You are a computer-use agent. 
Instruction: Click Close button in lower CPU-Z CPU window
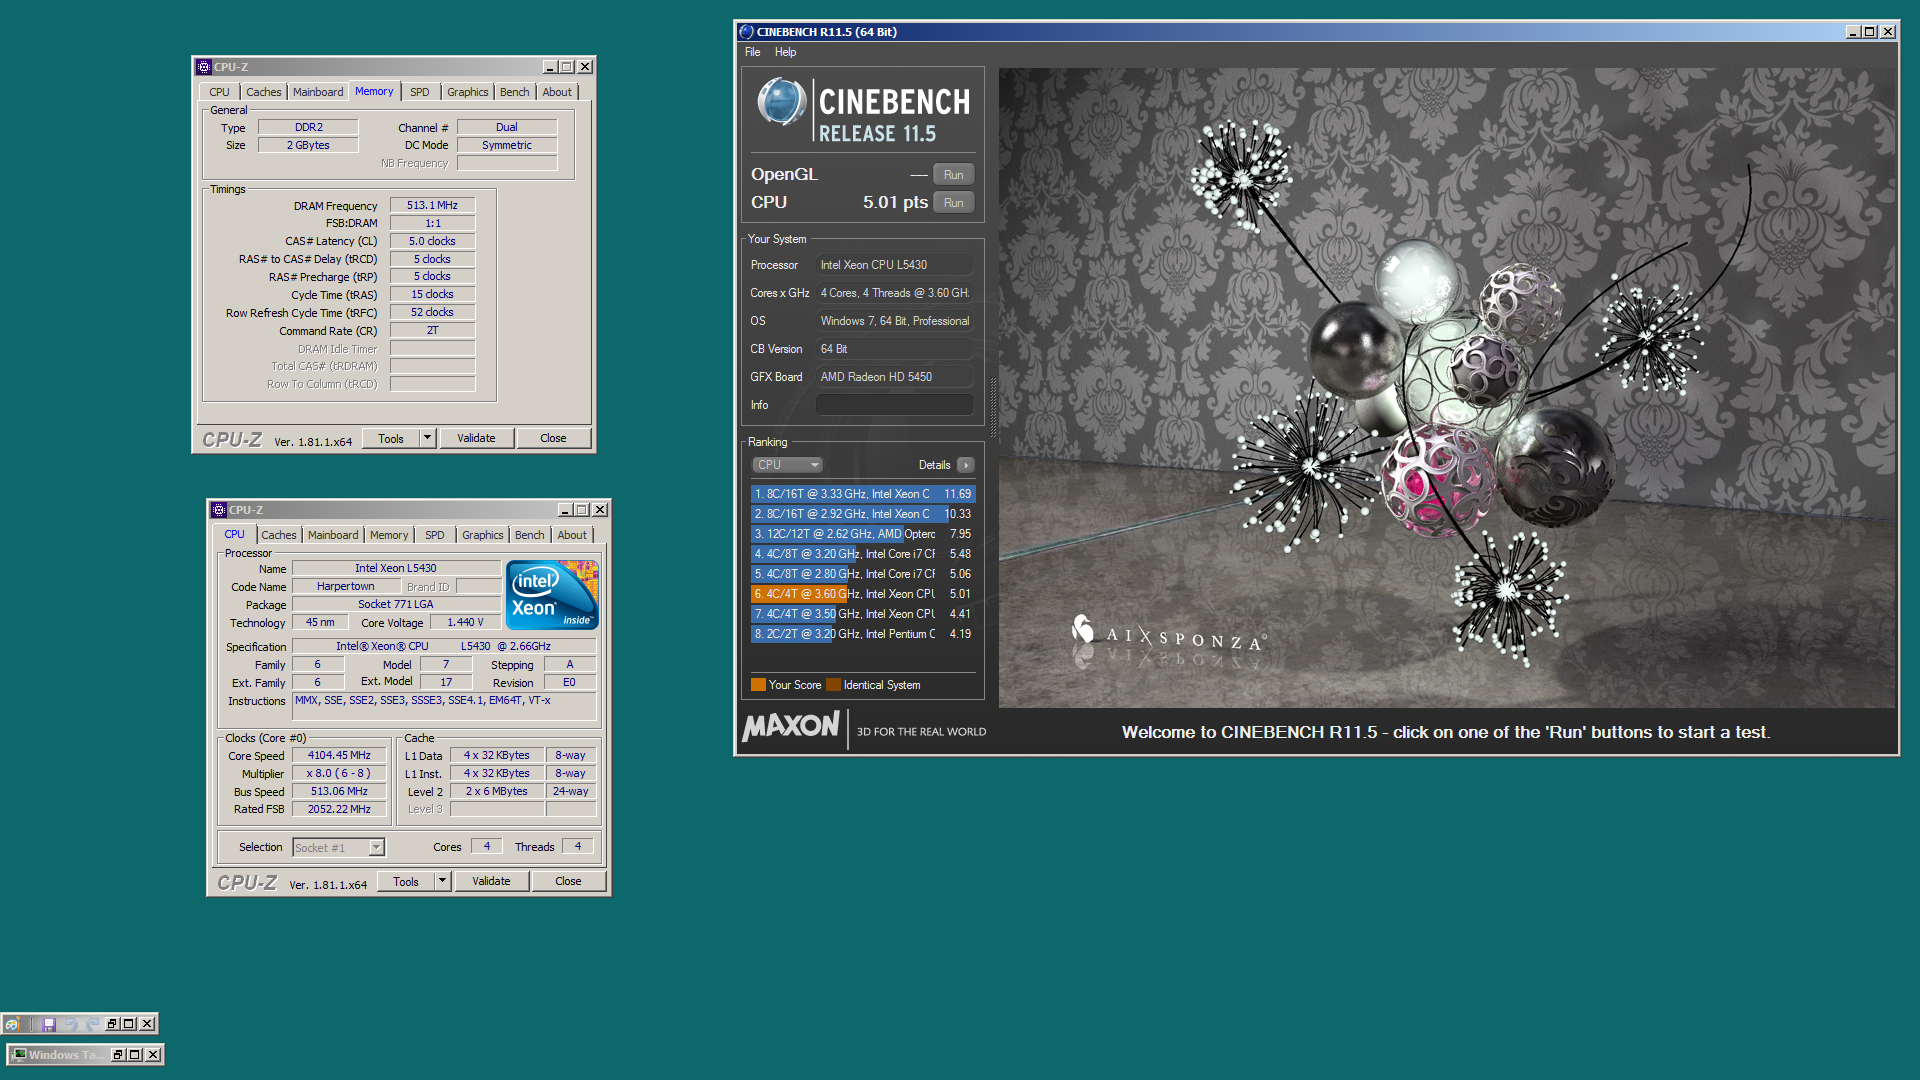coord(568,881)
